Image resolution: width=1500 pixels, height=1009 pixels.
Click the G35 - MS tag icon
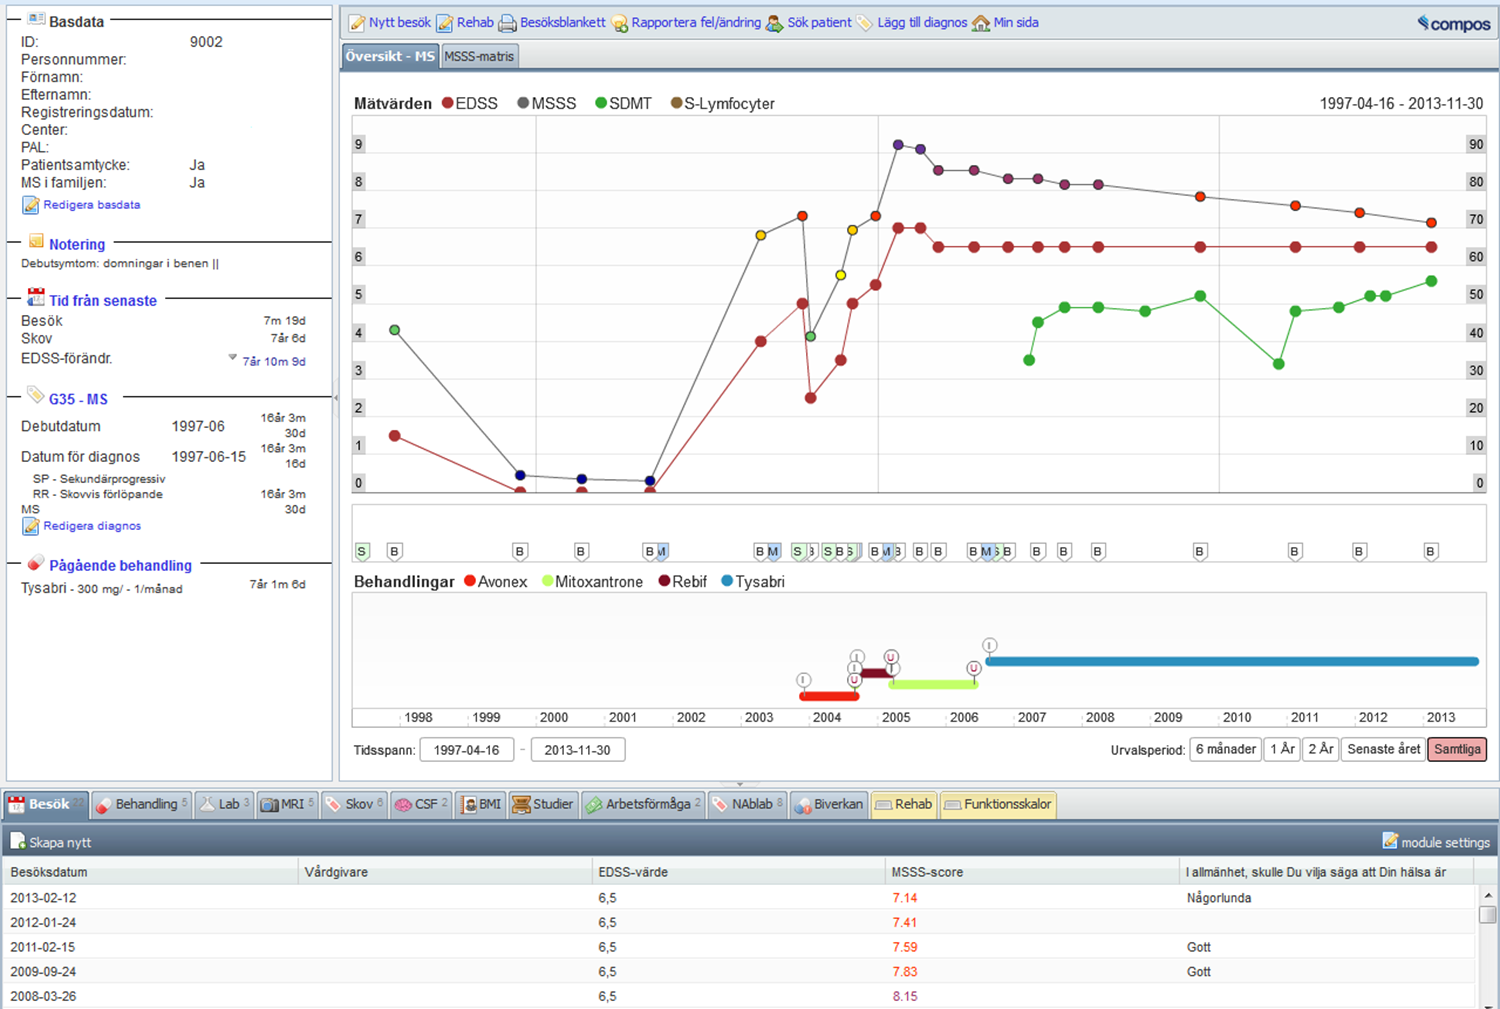36,395
